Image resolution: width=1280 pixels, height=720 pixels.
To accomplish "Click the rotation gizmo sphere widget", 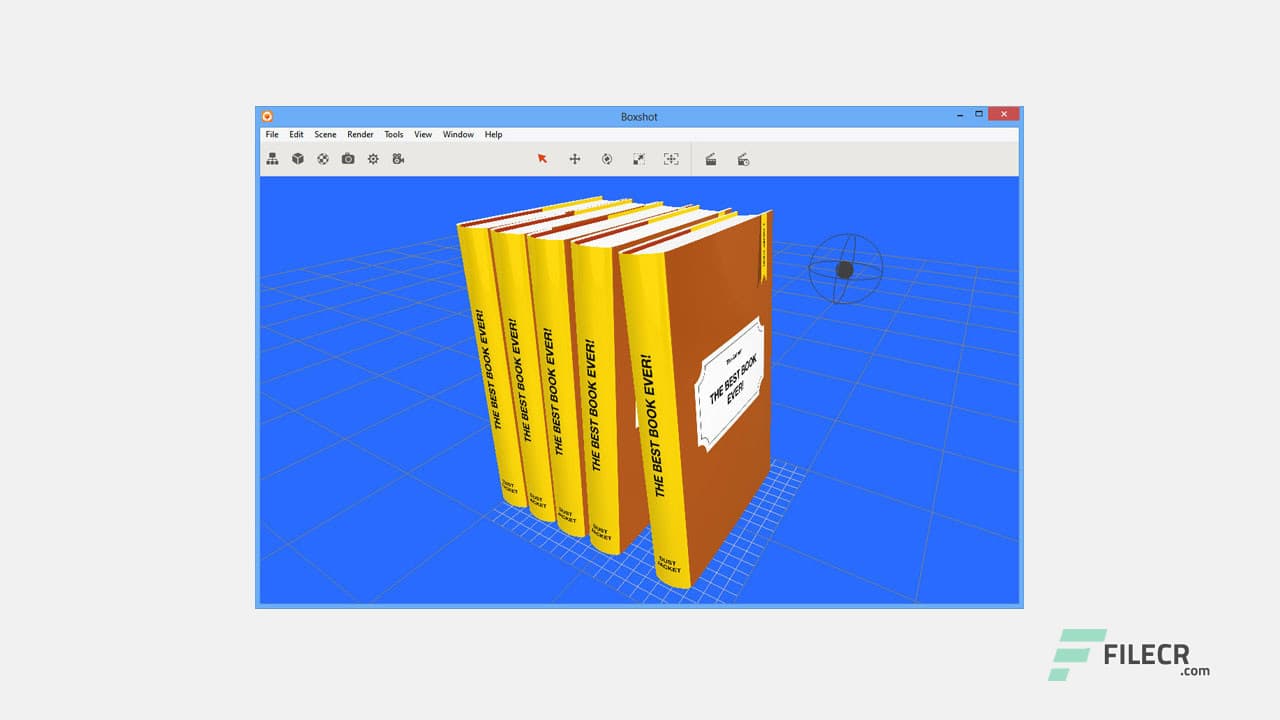I will (x=845, y=270).
